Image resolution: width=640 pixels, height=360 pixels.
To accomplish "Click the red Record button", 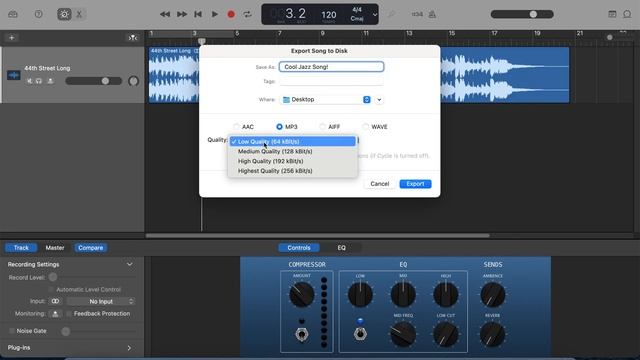I will 231,14.
